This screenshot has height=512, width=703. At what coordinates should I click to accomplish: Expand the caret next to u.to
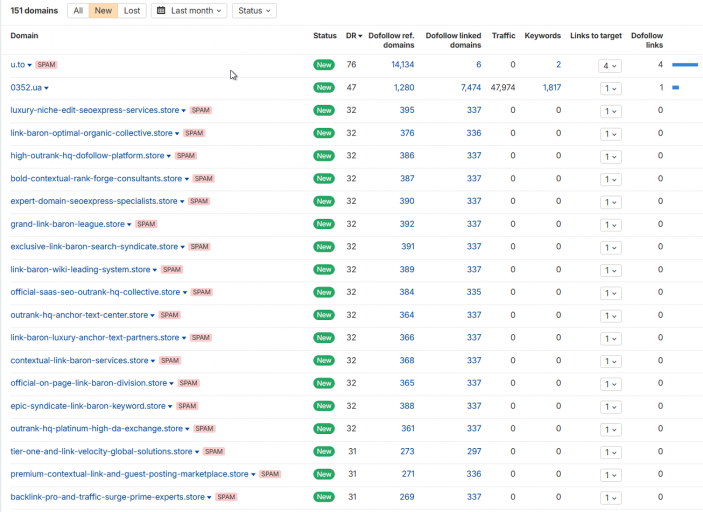[x=30, y=65]
